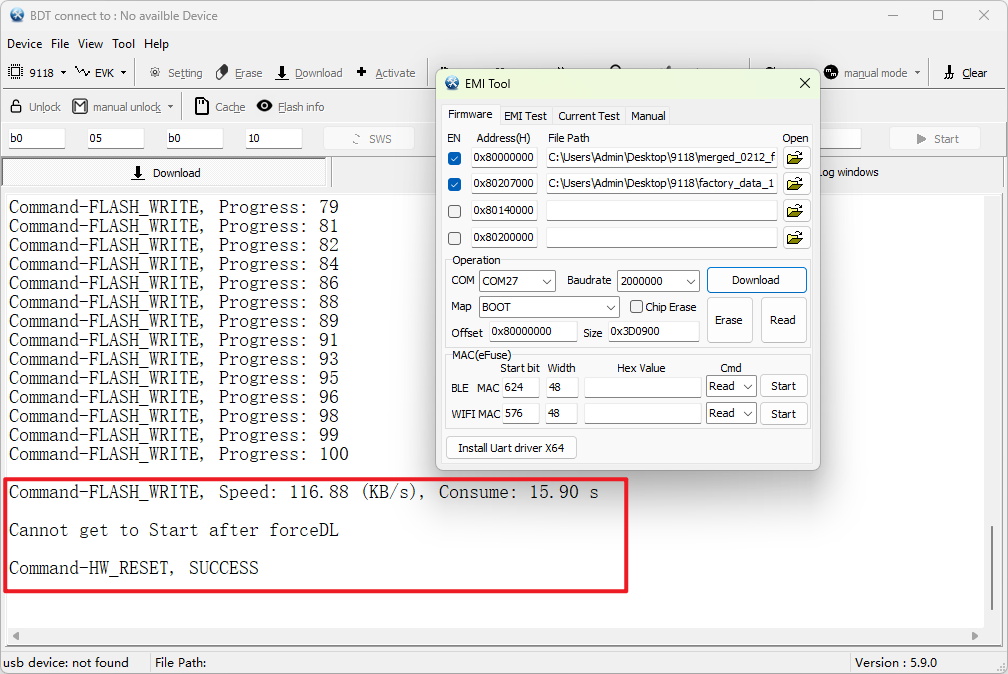
Task: Click the Unlock padlock icon
Action: click(16, 107)
